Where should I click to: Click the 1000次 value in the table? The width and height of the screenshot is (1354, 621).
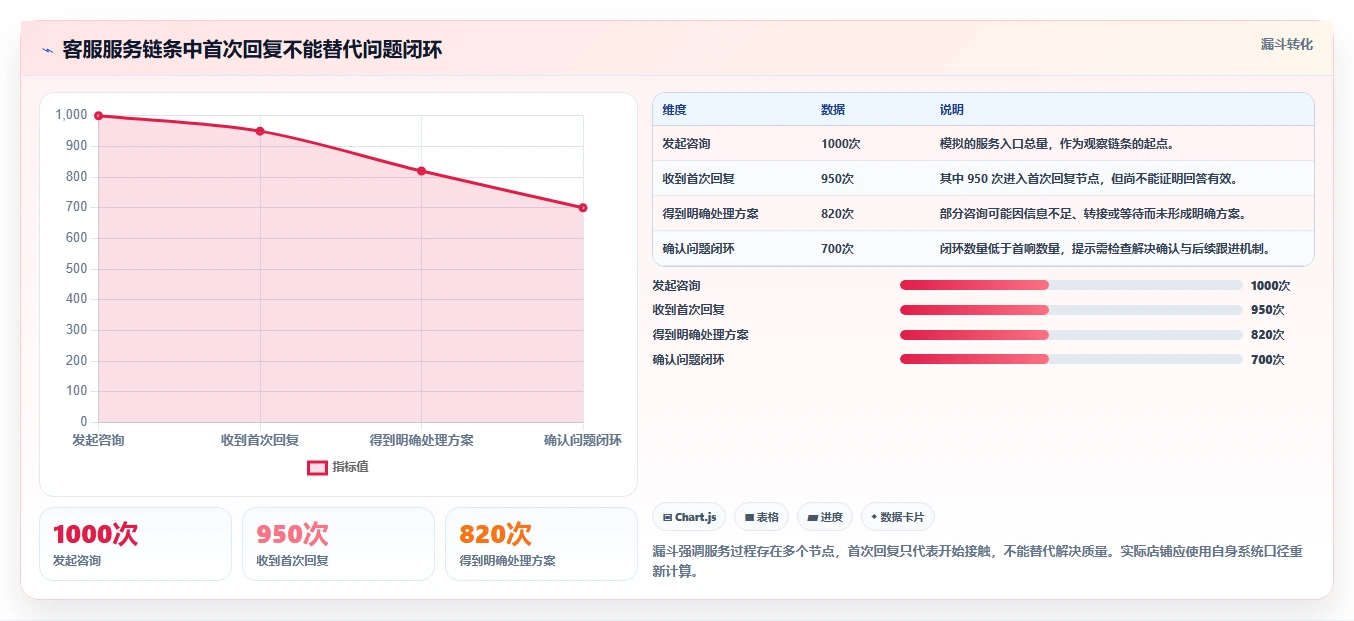point(840,144)
